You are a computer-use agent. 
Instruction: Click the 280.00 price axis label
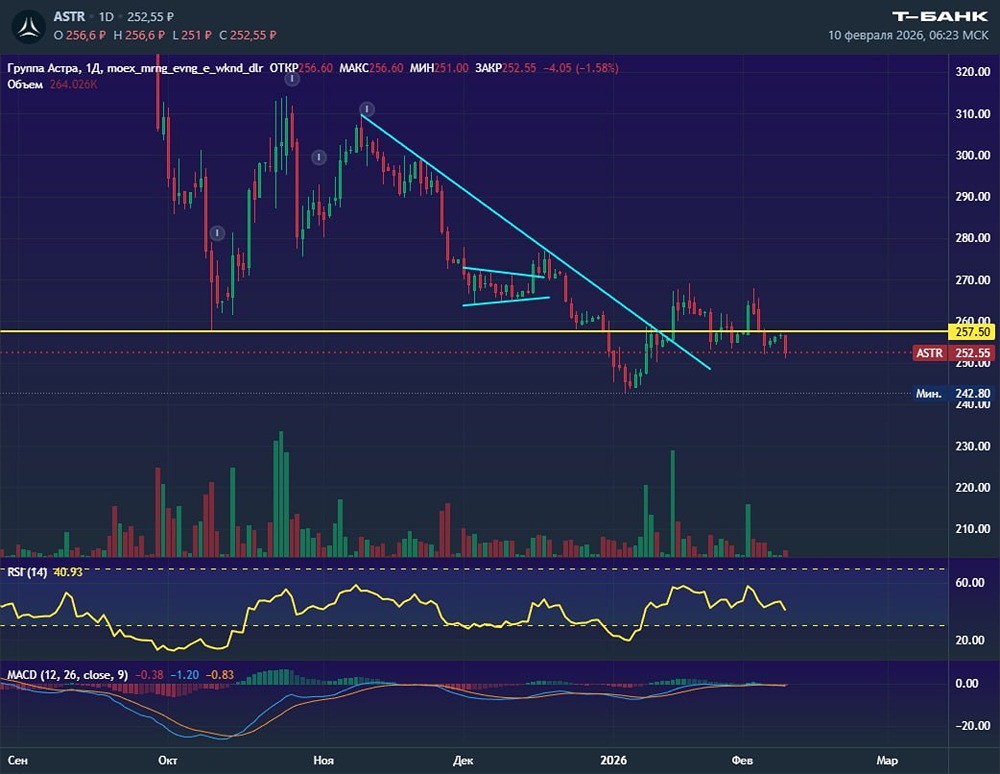(x=973, y=238)
